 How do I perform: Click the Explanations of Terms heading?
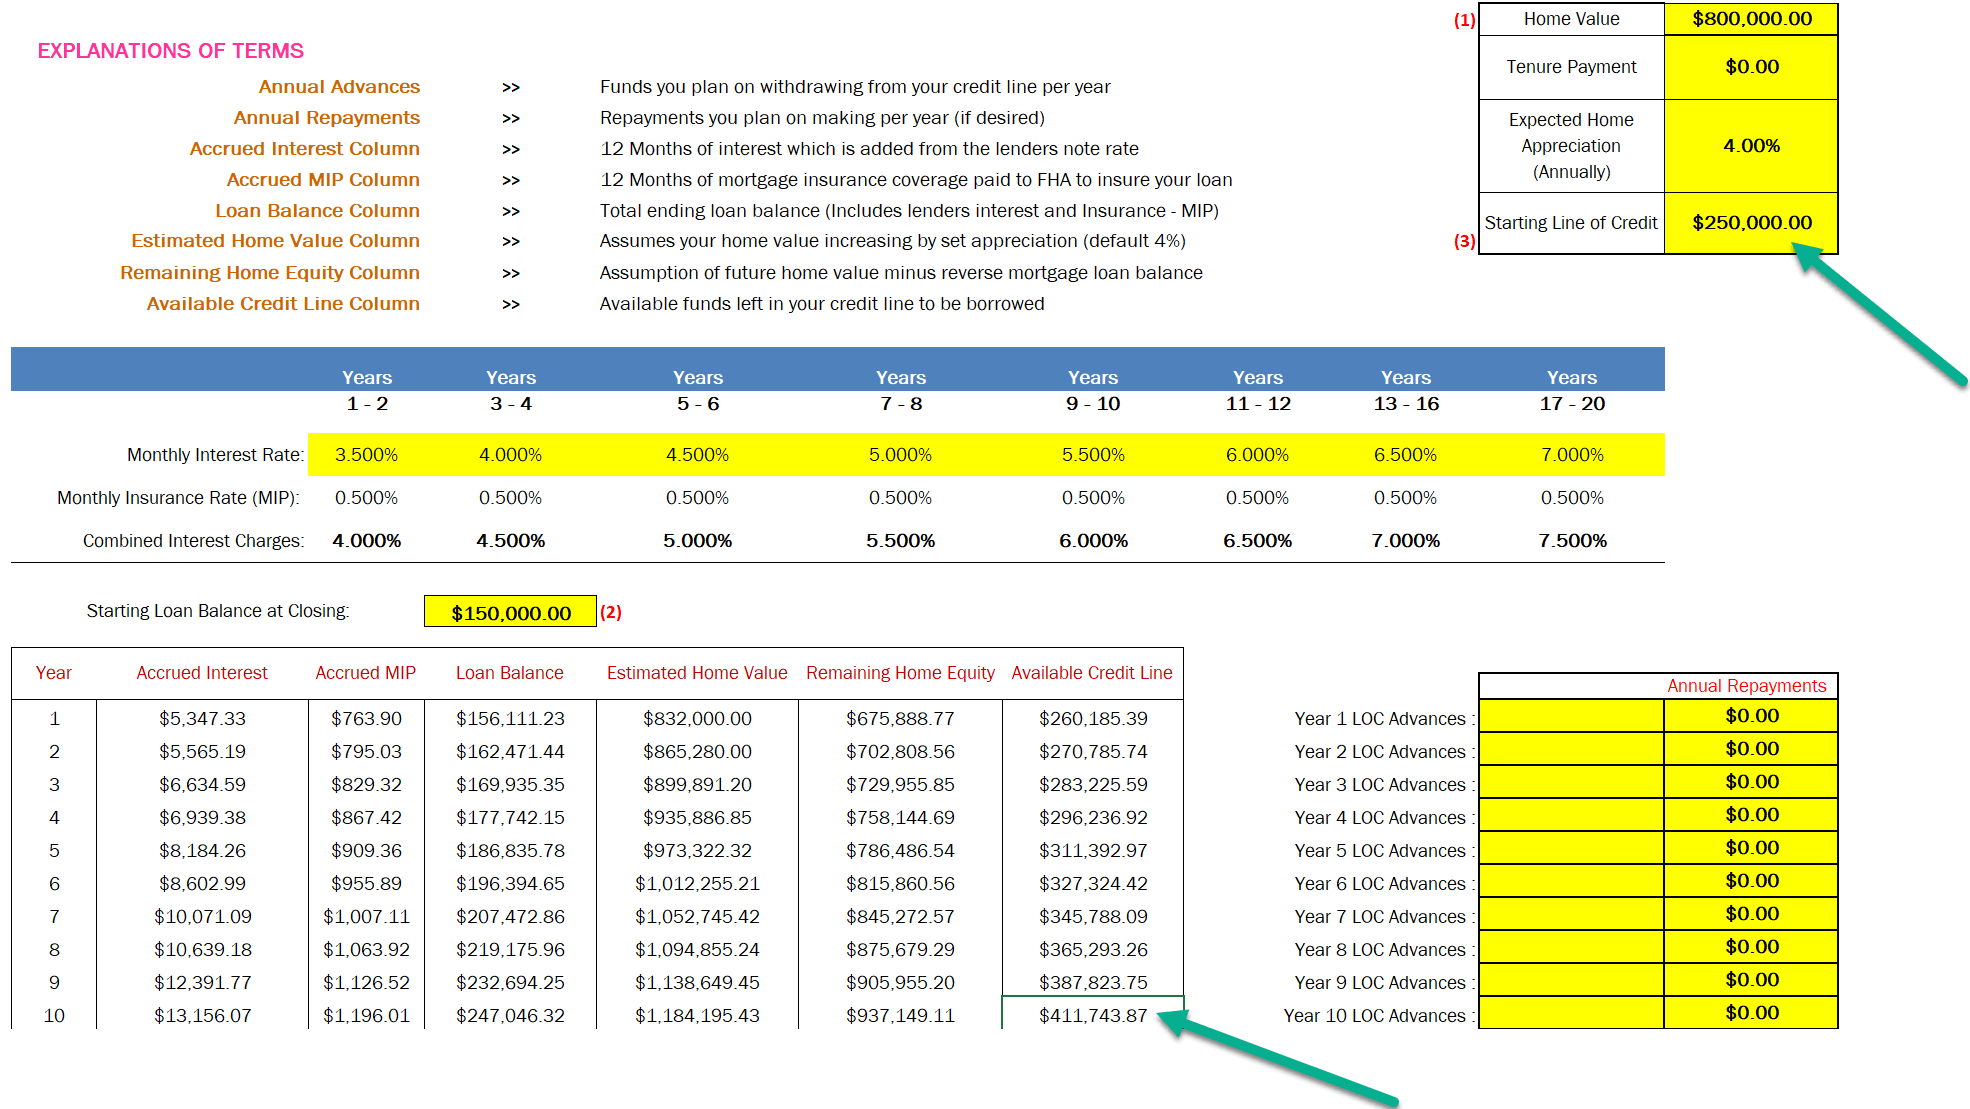(171, 51)
